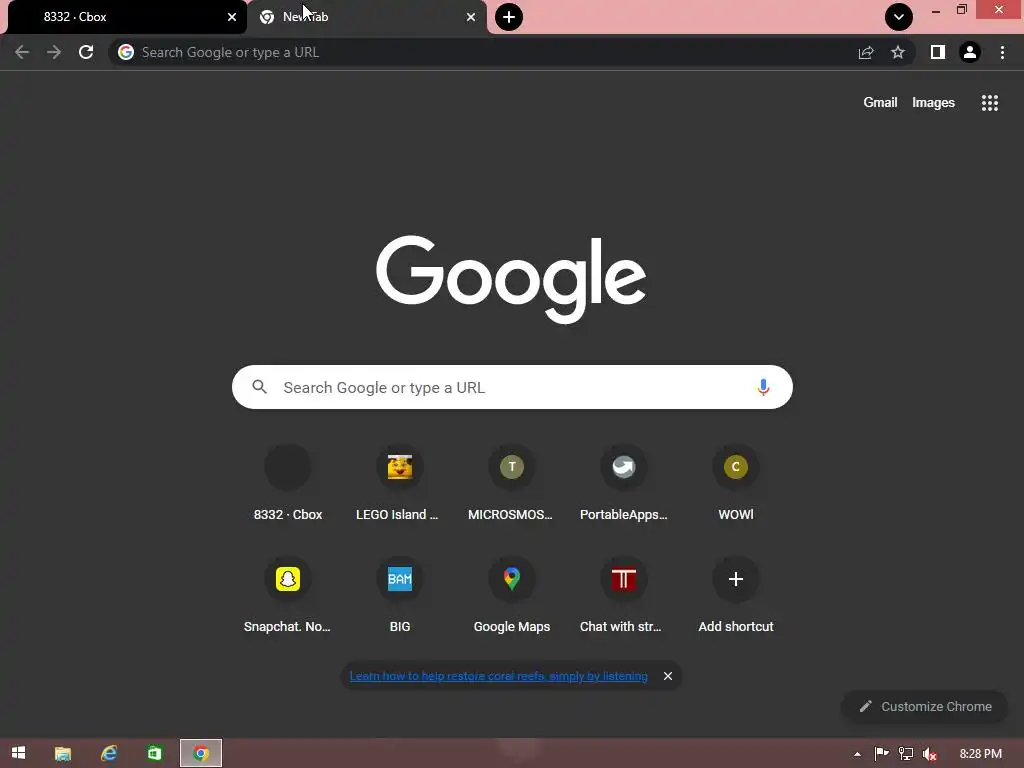Open the Google Maps shortcut

(x=511, y=595)
